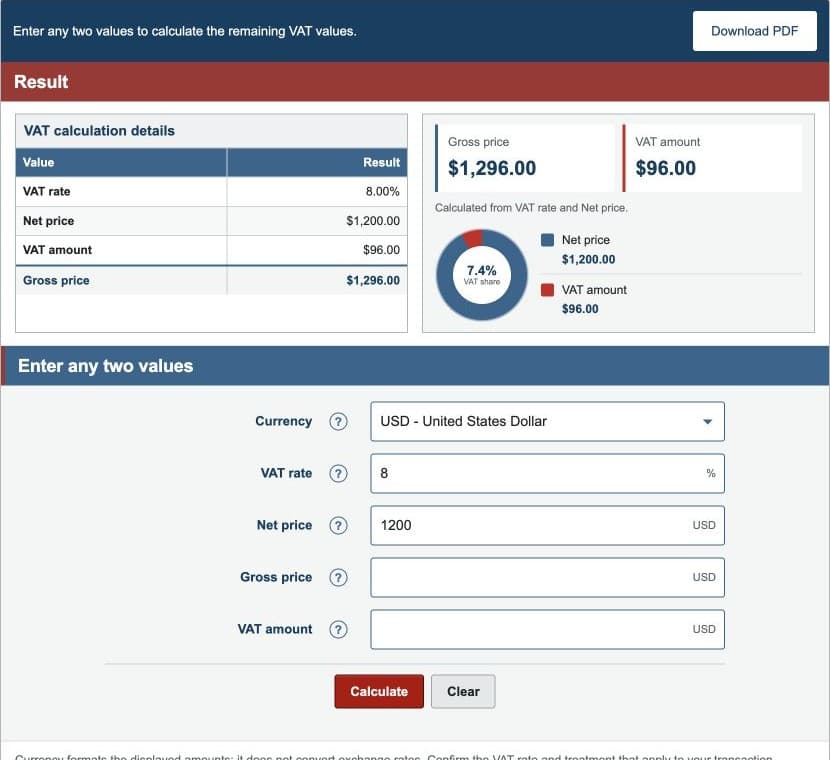Click the $1,296.00 Gross price table cell
This screenshot has height=760, width=830.
click(x=317, y=280)
